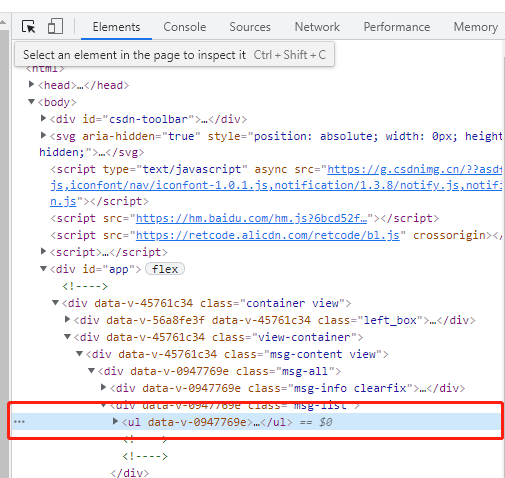Switch to the Network tab

(317, 27)
